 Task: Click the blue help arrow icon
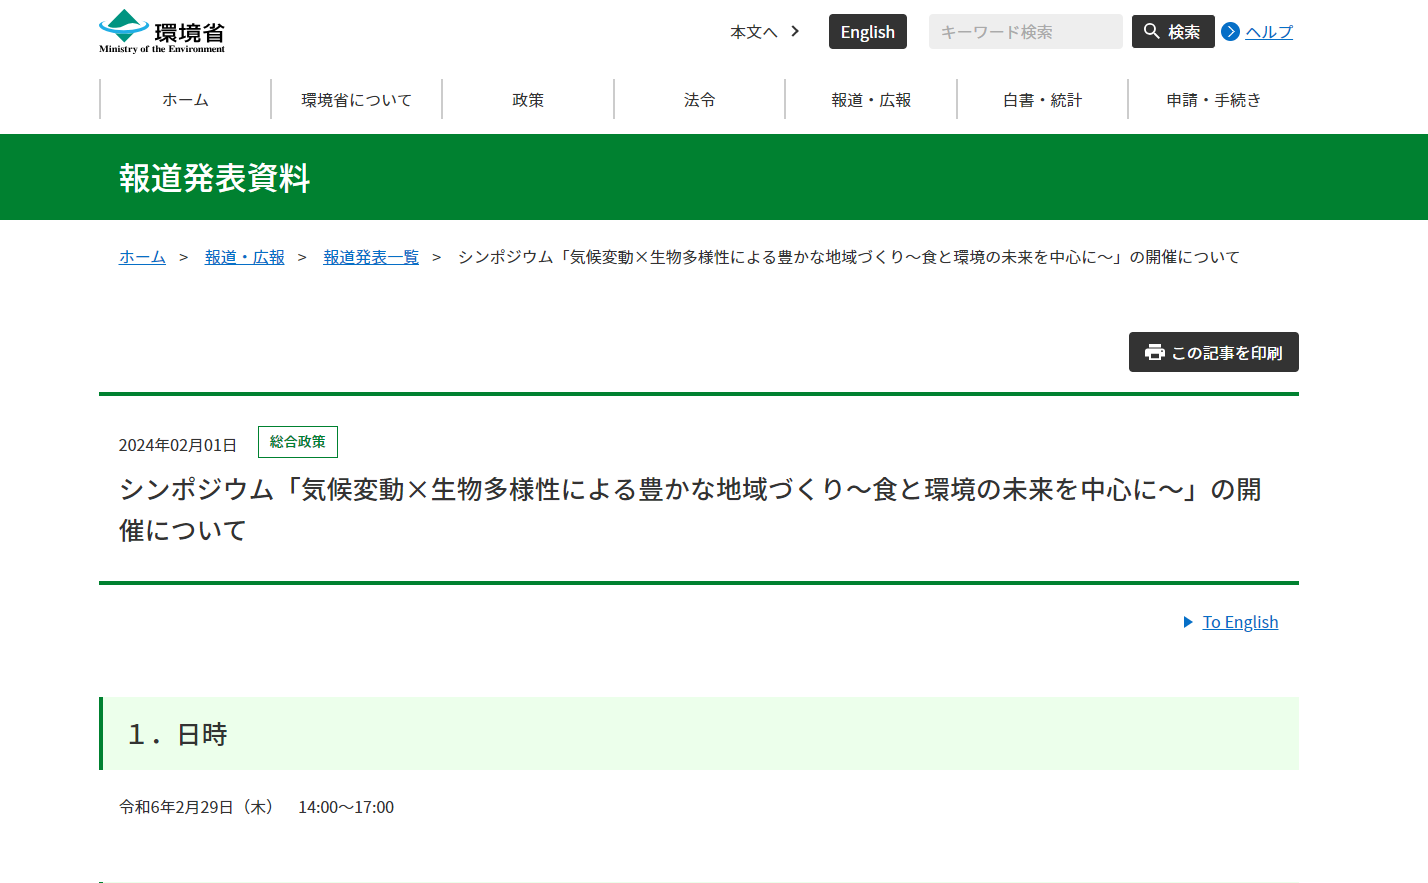click(1231, 32)
